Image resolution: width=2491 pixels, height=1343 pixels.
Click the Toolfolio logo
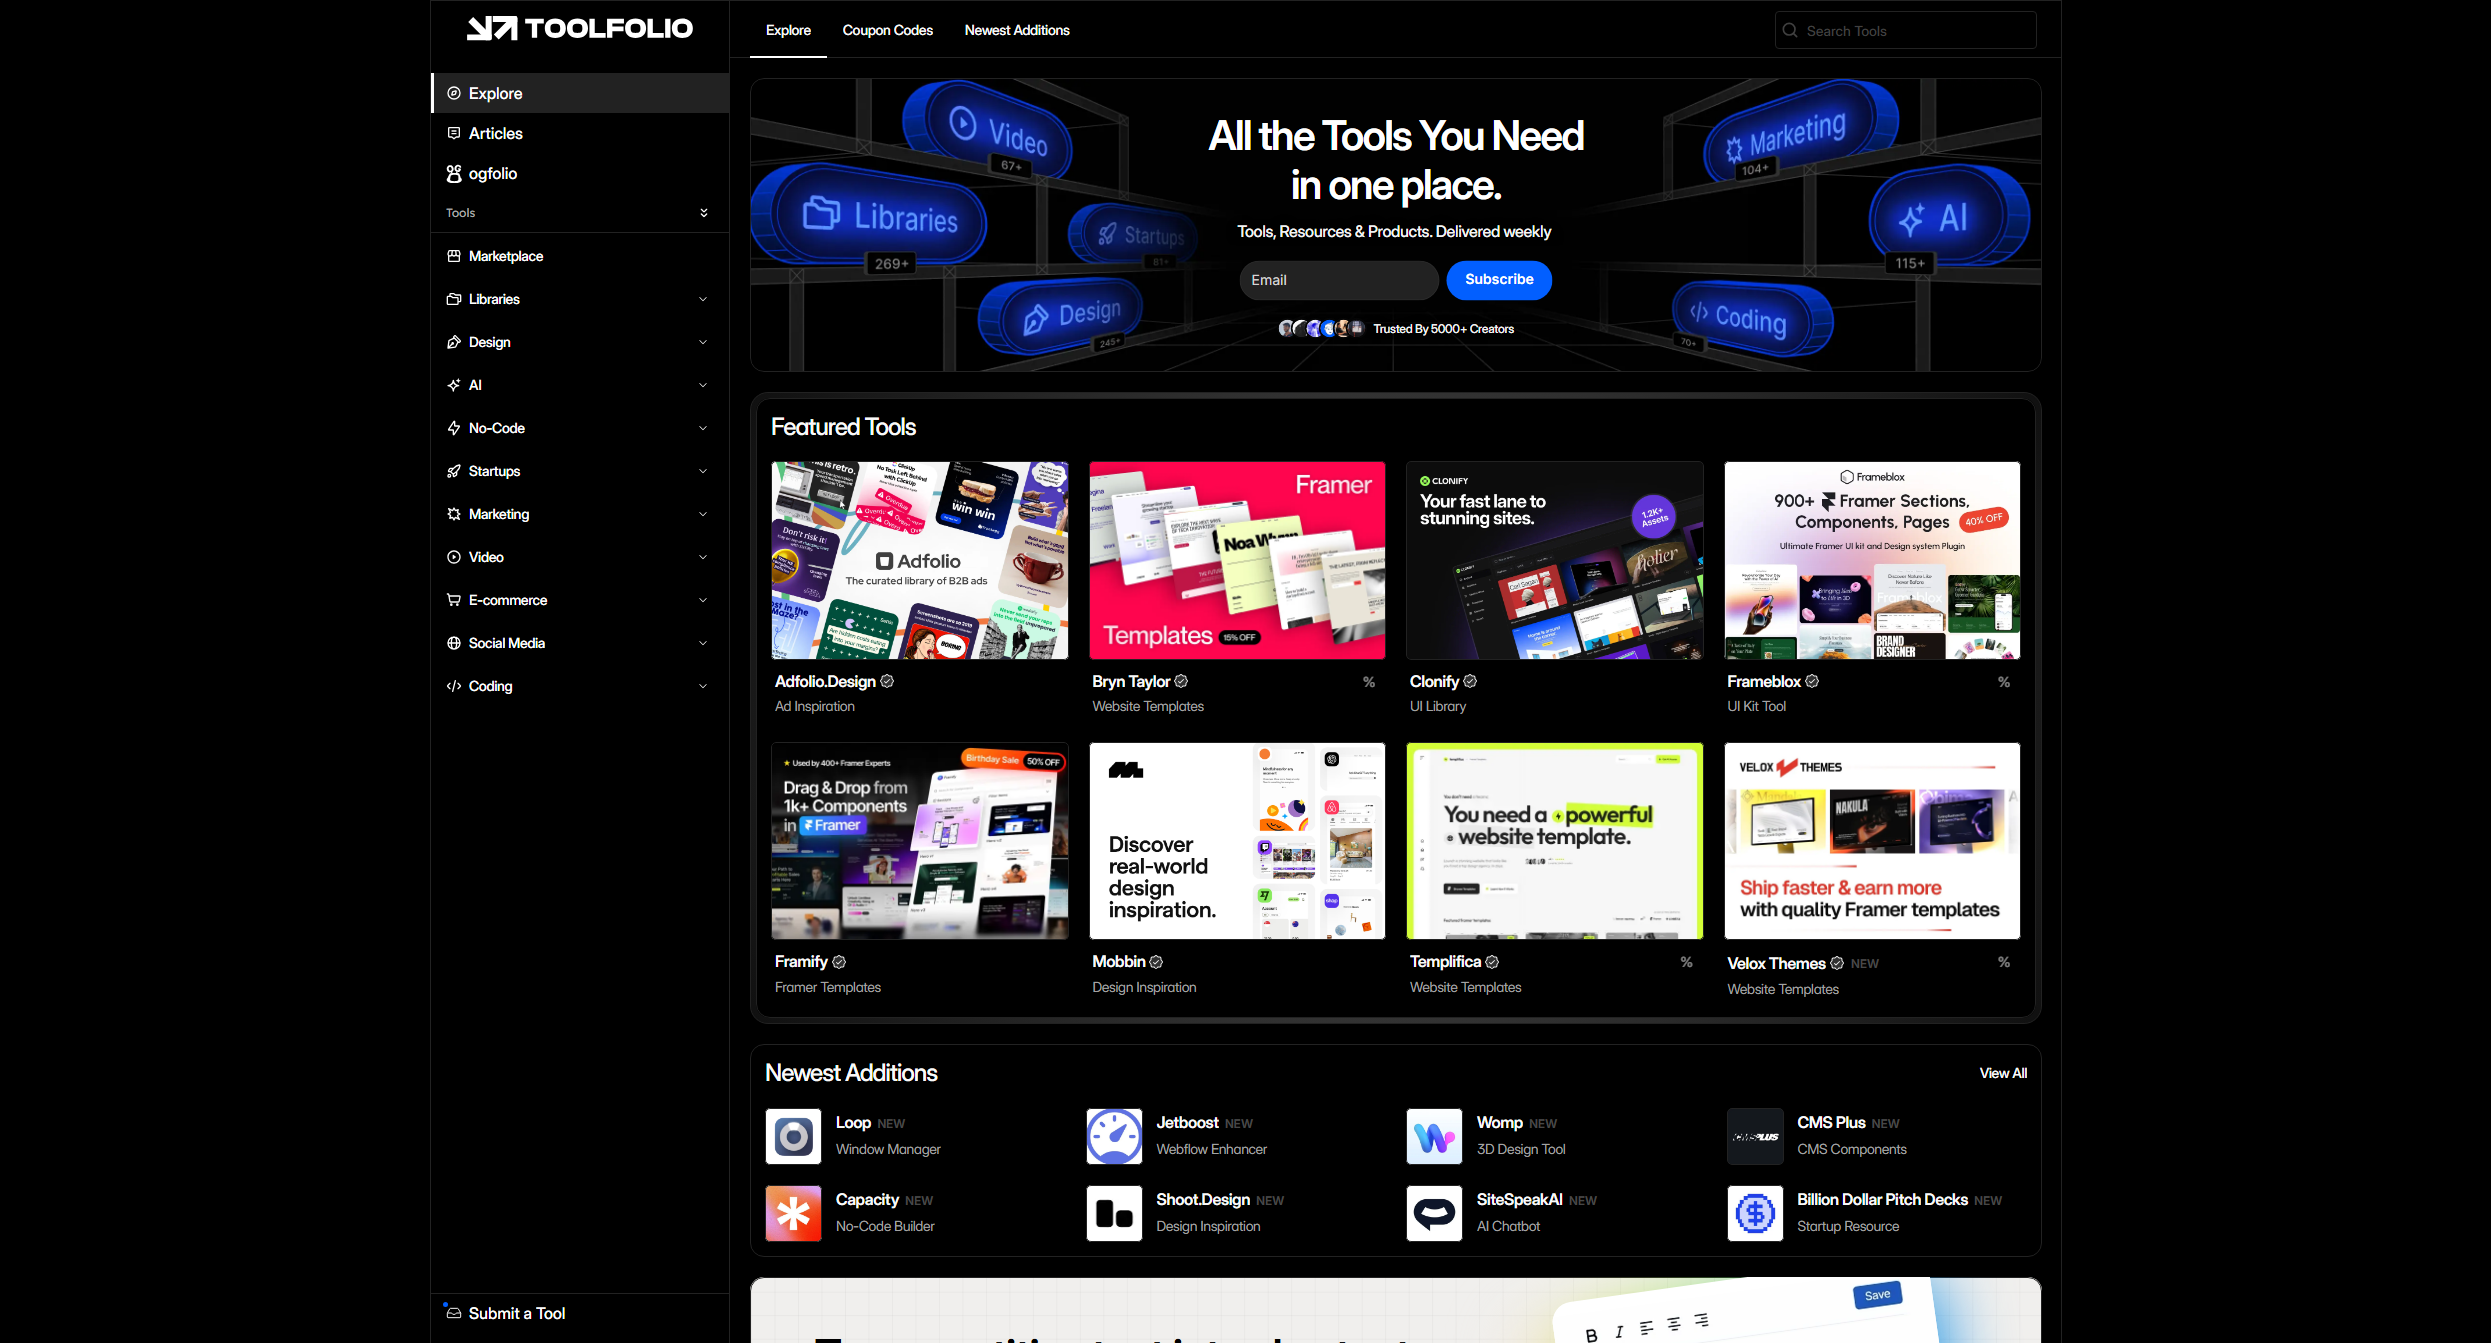pyautogui.click(x=579, y=28)
